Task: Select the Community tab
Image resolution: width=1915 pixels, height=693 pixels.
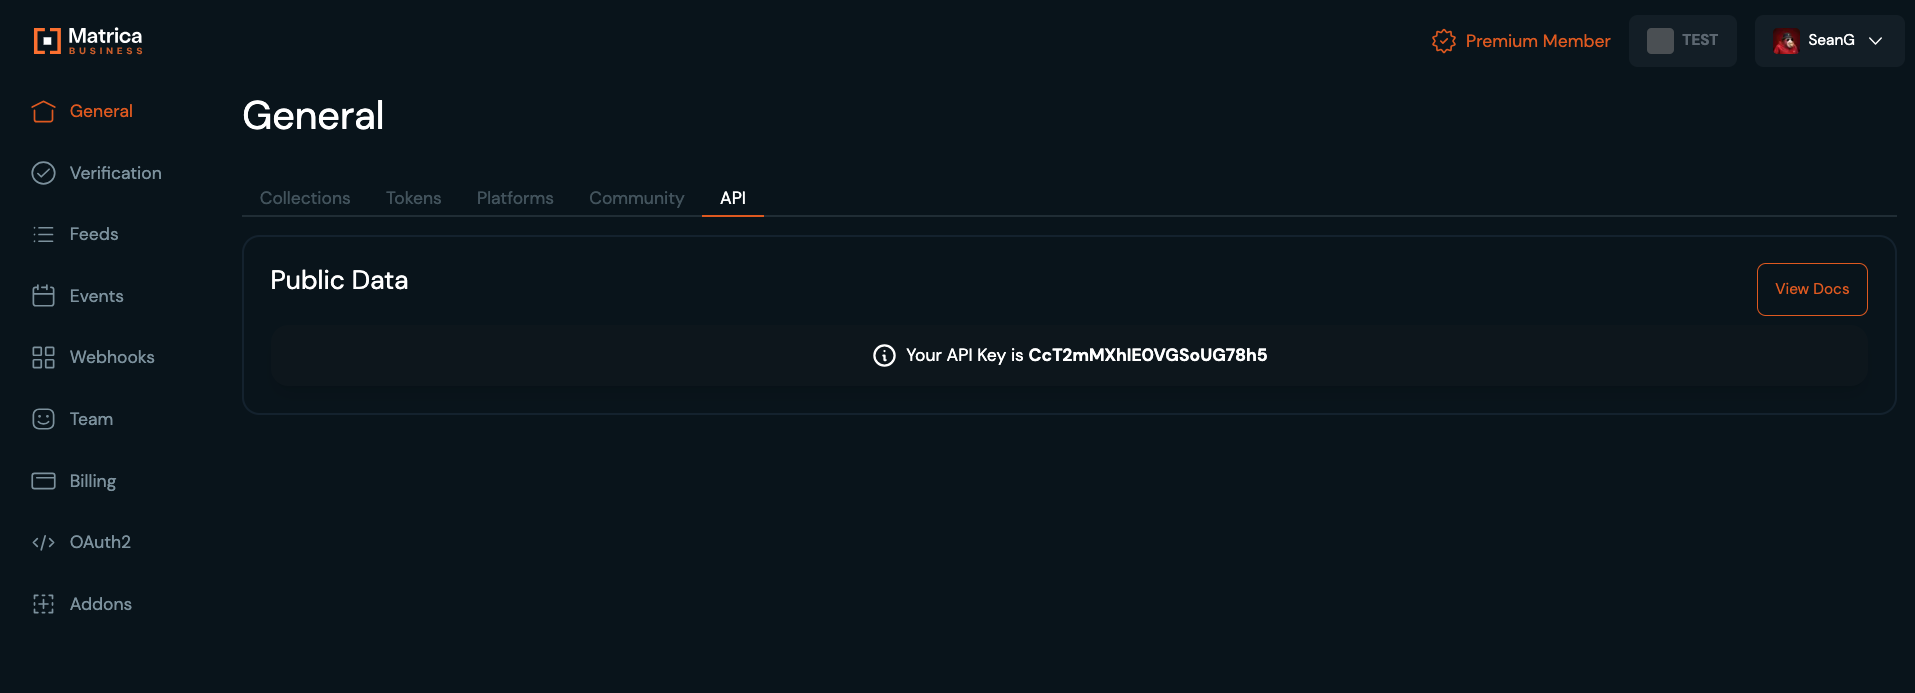Action: pos(636,198)
